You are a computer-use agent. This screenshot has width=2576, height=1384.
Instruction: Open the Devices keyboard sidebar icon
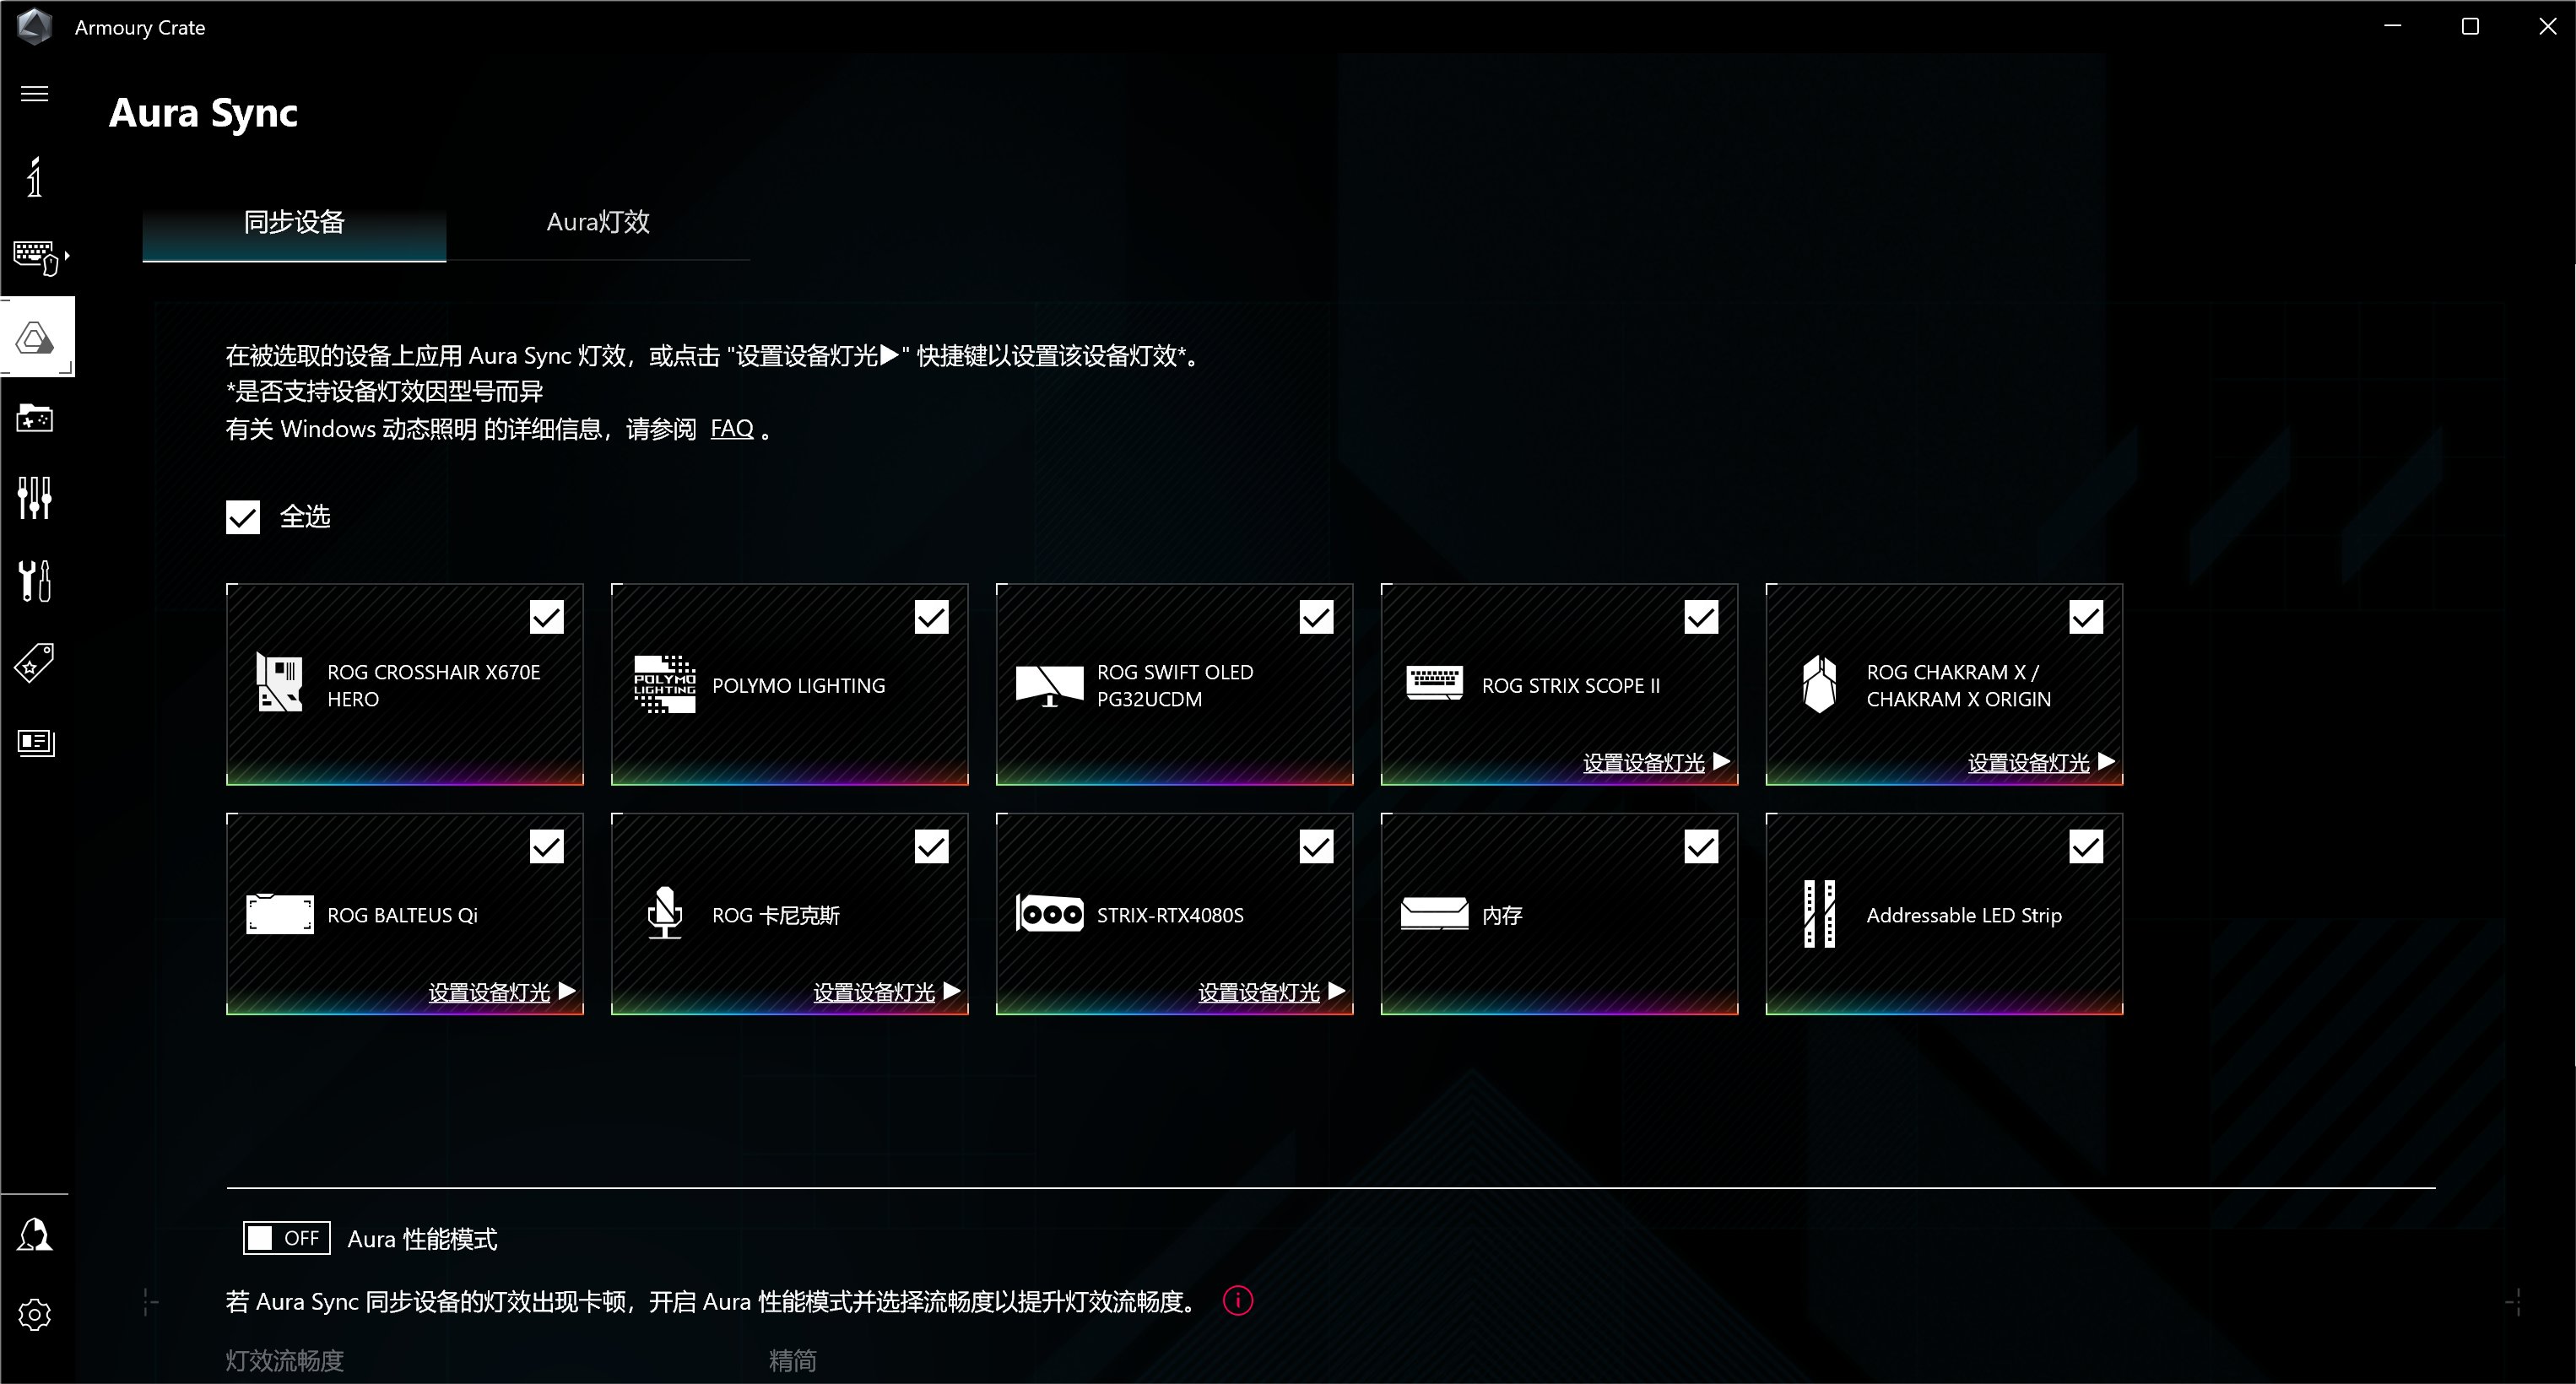tap(38, 257)
